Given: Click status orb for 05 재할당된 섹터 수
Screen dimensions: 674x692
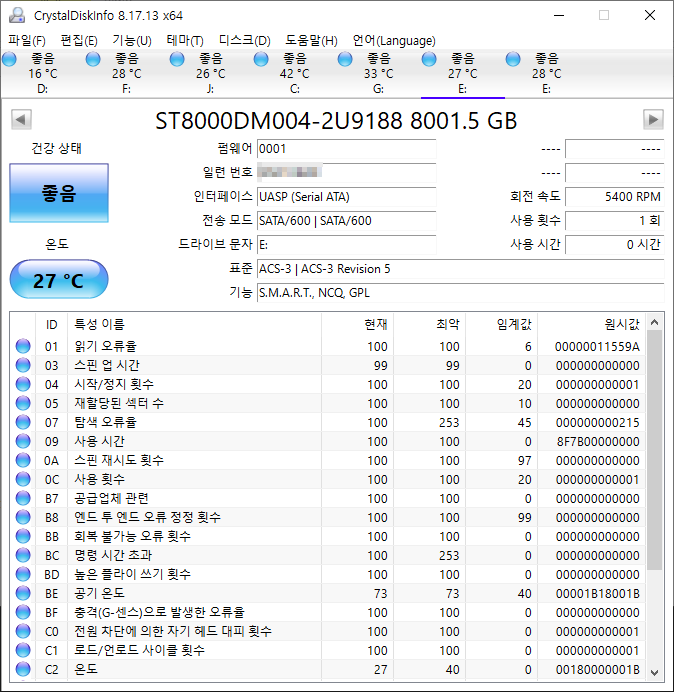Looking at the screenshot, I should pyautogui.click(x=23, y=403).
